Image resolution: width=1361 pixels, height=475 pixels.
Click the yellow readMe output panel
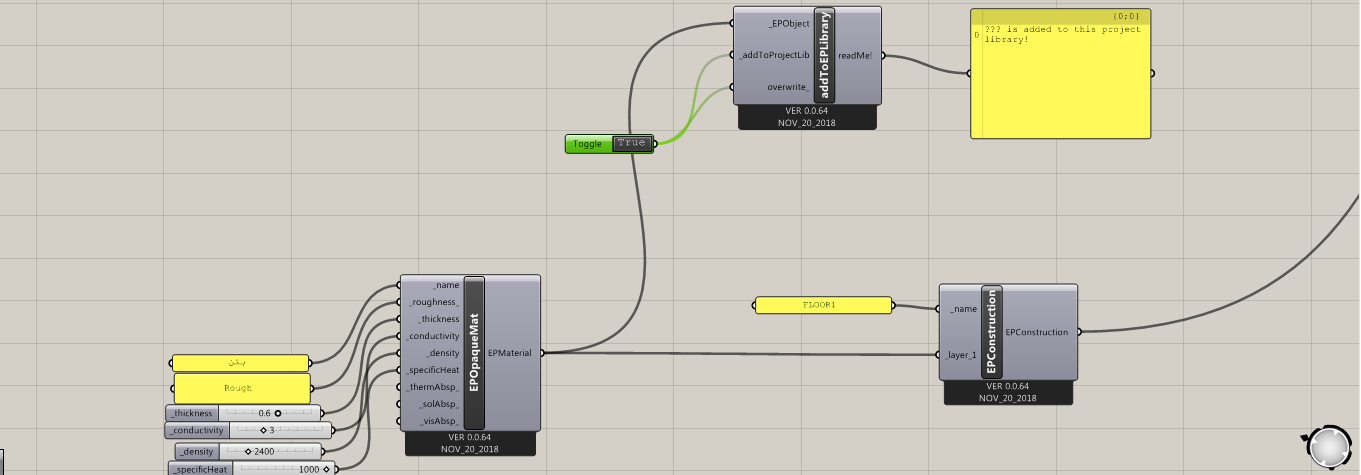tap(1061, 73)
